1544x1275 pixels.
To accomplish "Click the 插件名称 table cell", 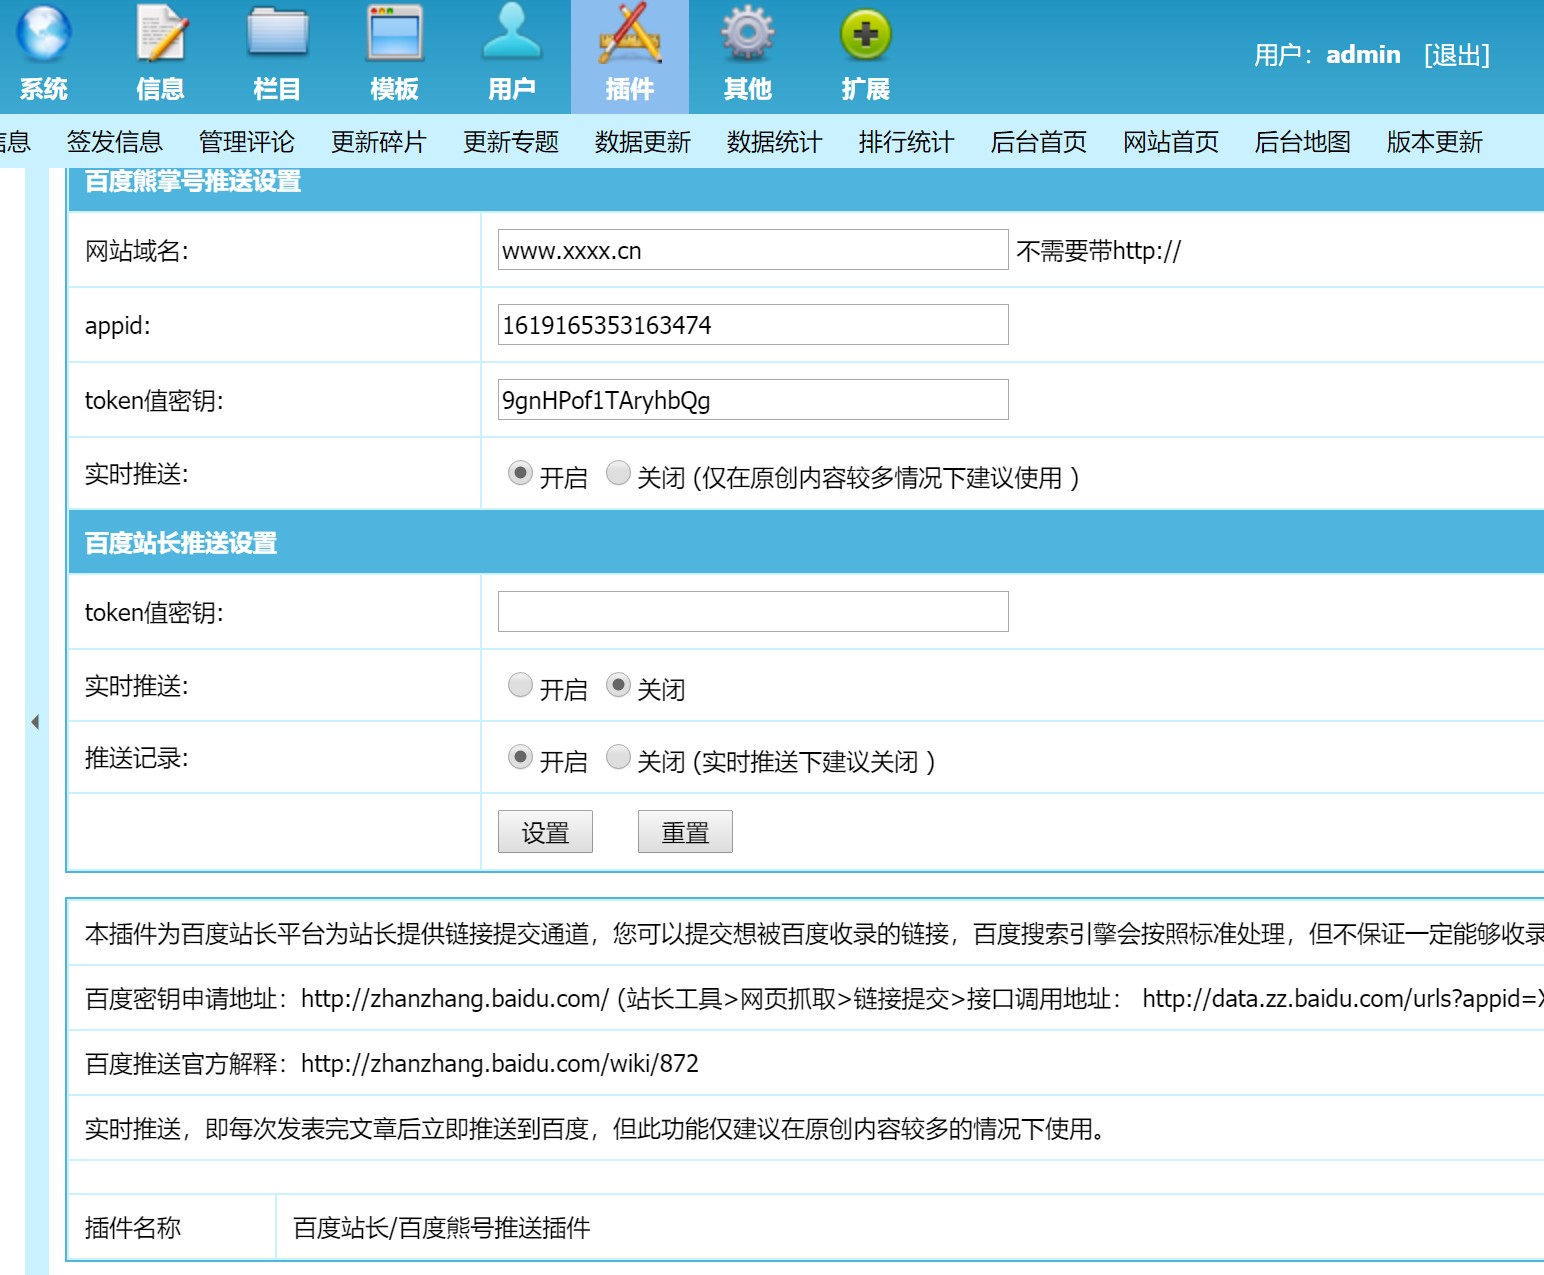I will point(171,1227).
